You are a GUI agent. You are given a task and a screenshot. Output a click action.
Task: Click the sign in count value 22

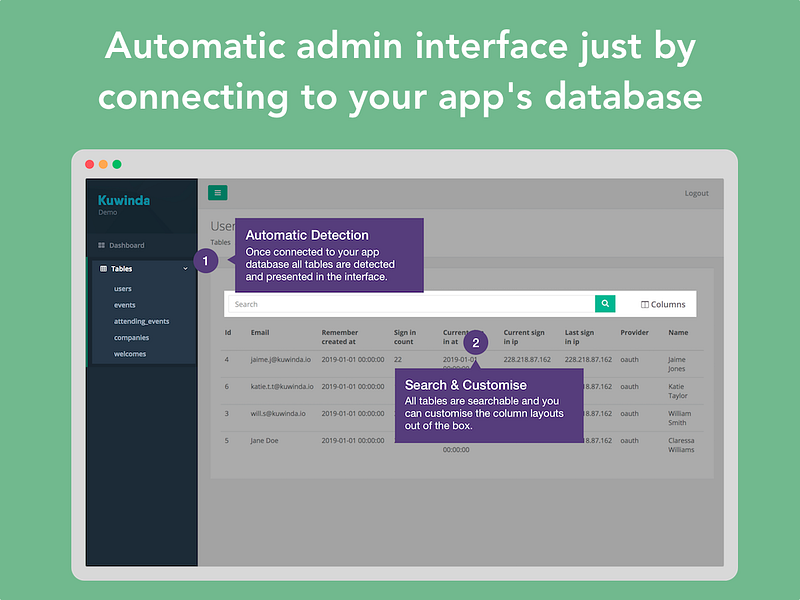[397, 360]
